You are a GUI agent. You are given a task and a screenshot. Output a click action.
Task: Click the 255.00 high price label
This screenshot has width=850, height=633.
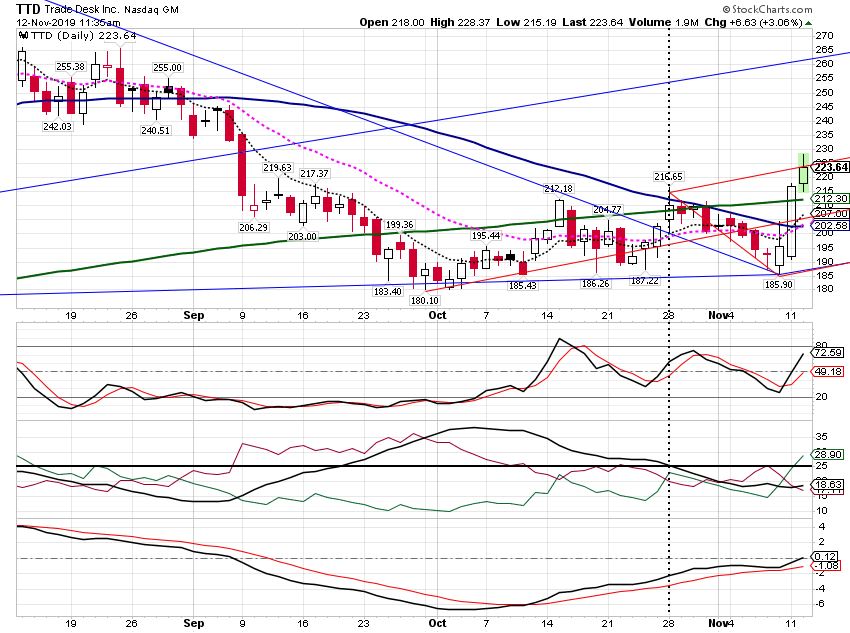[168, 68]
